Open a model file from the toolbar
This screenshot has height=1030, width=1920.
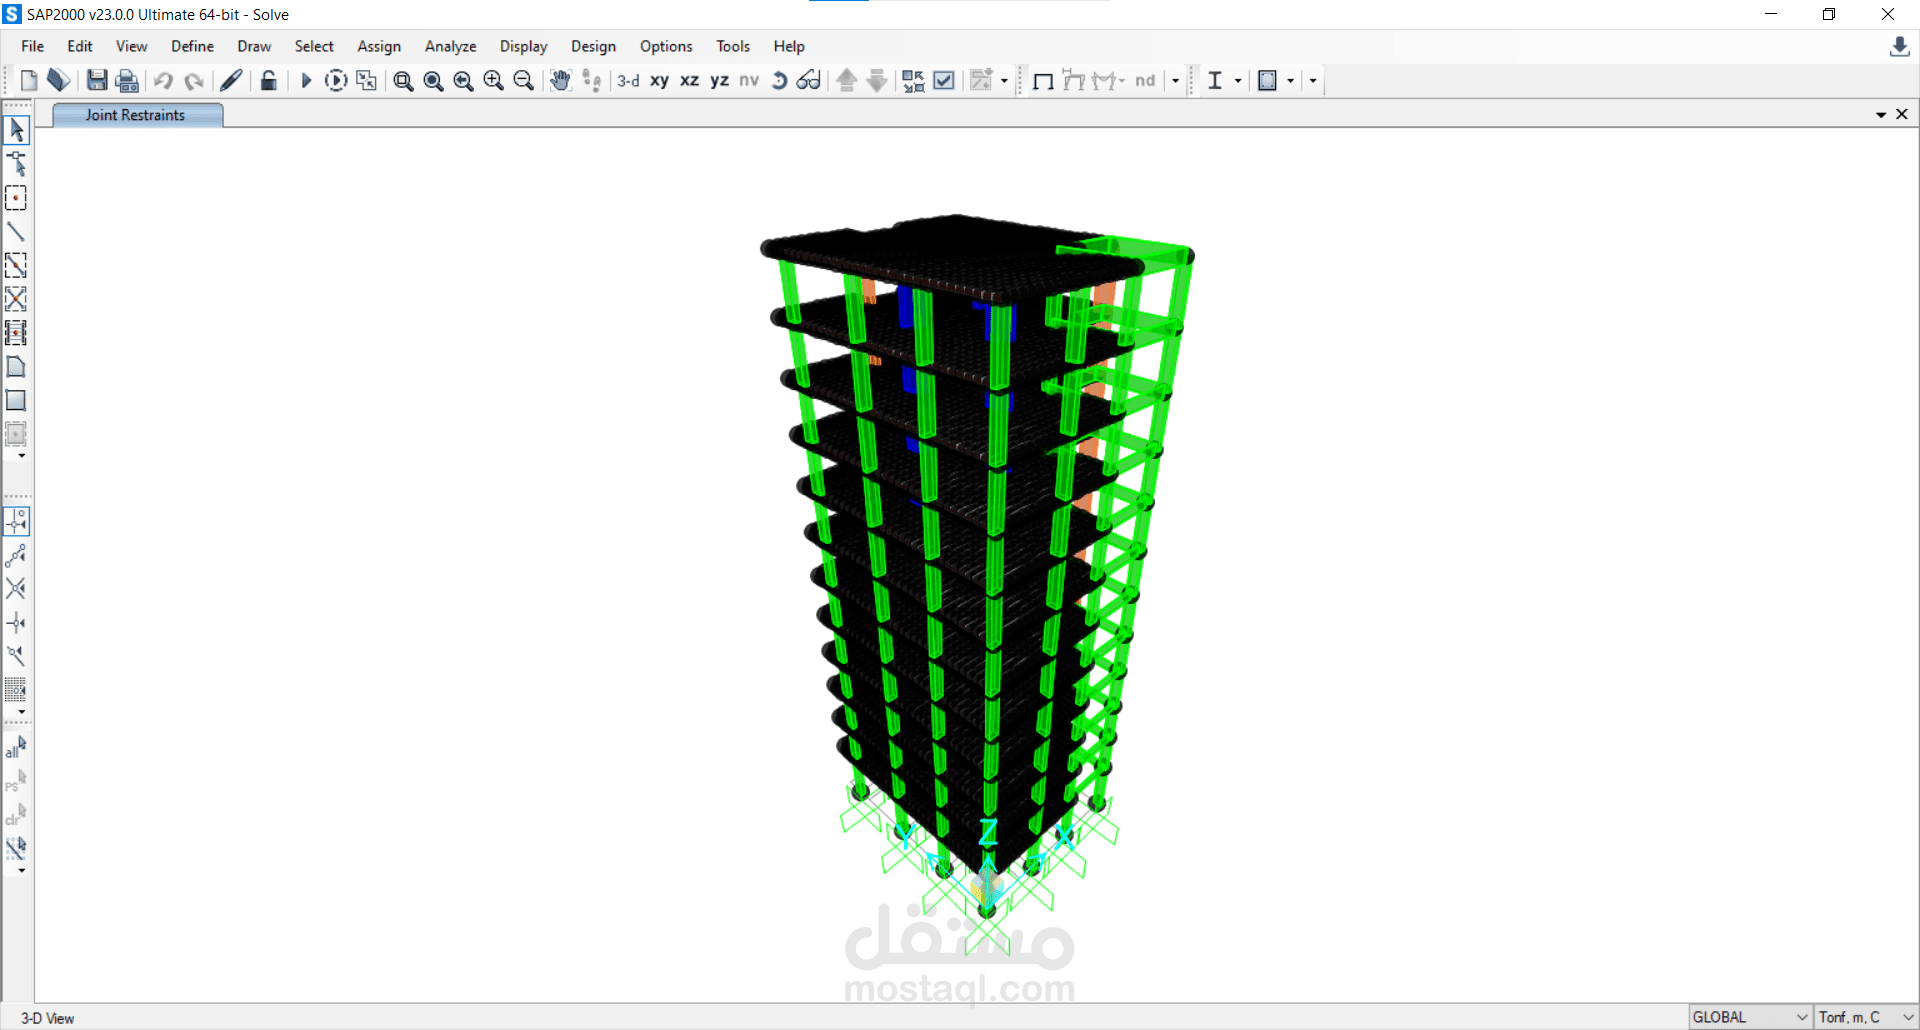pos(59,81)
